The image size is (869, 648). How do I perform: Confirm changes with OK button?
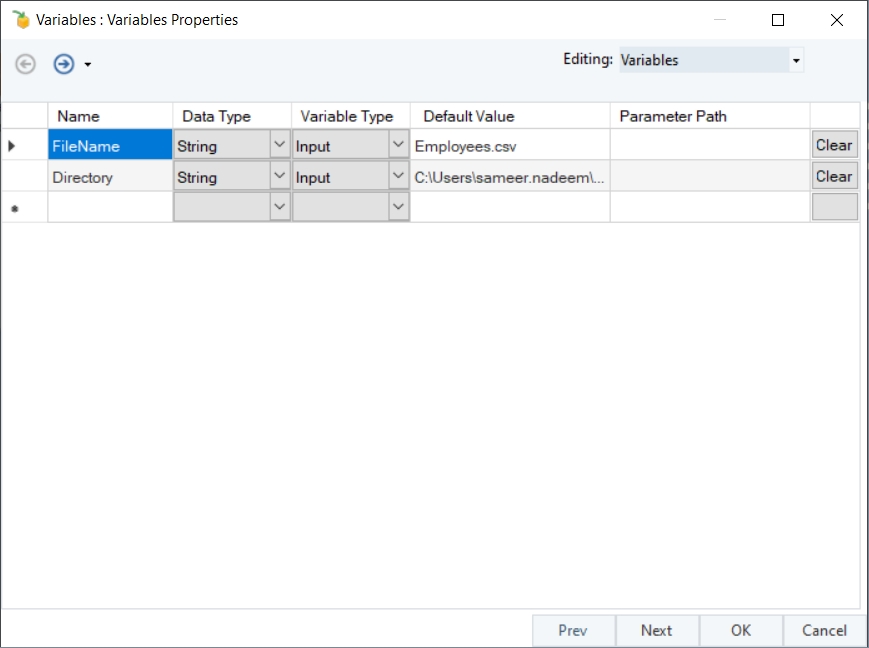[x=740, y=630]
